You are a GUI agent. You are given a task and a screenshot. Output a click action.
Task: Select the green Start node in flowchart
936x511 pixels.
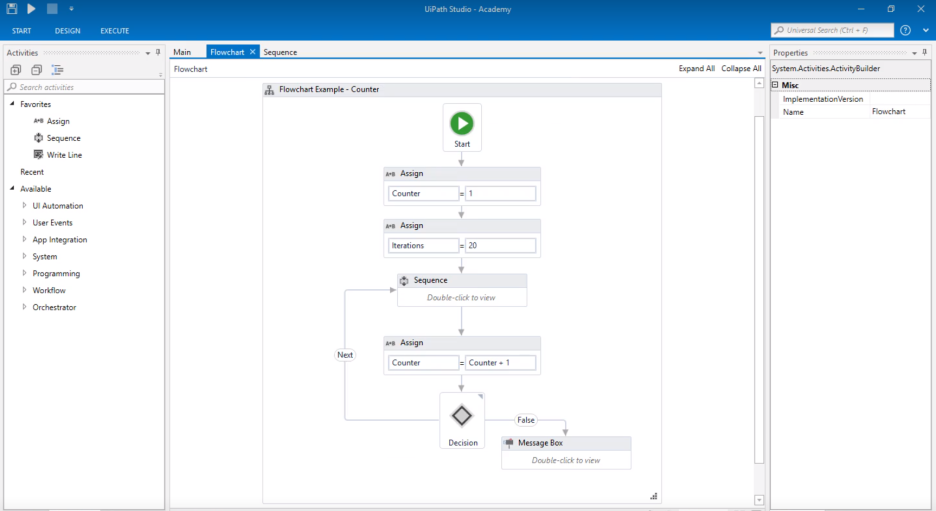click(x=461, y=124)
